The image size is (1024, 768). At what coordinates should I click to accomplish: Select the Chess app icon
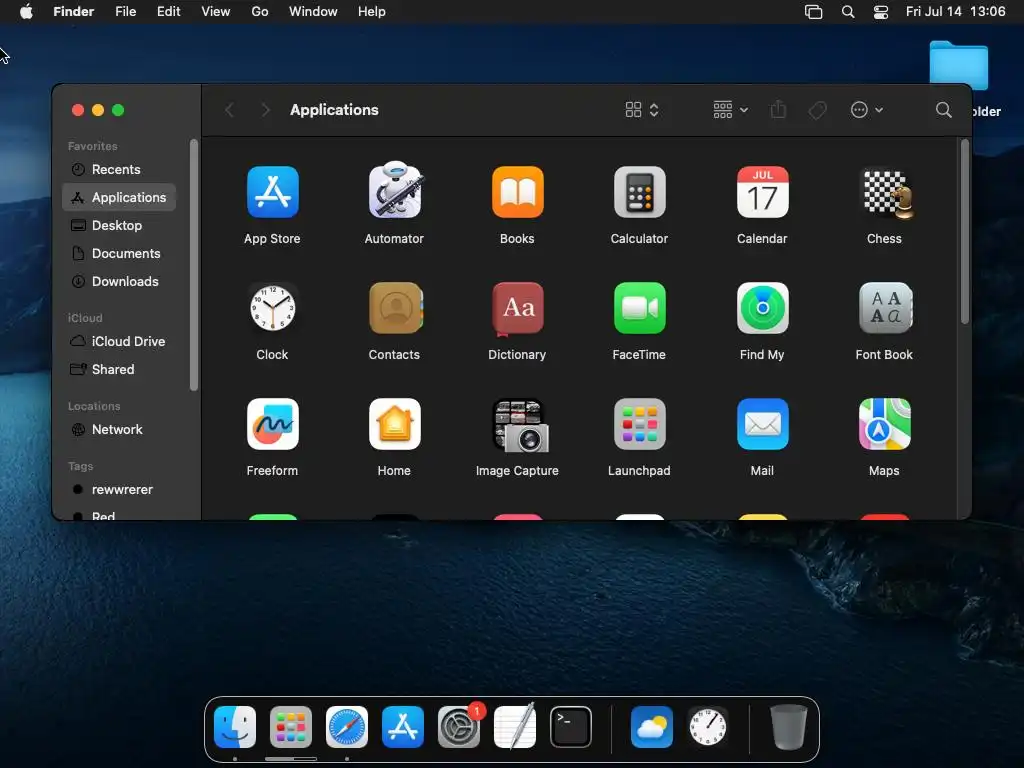[x=885, y=192]
